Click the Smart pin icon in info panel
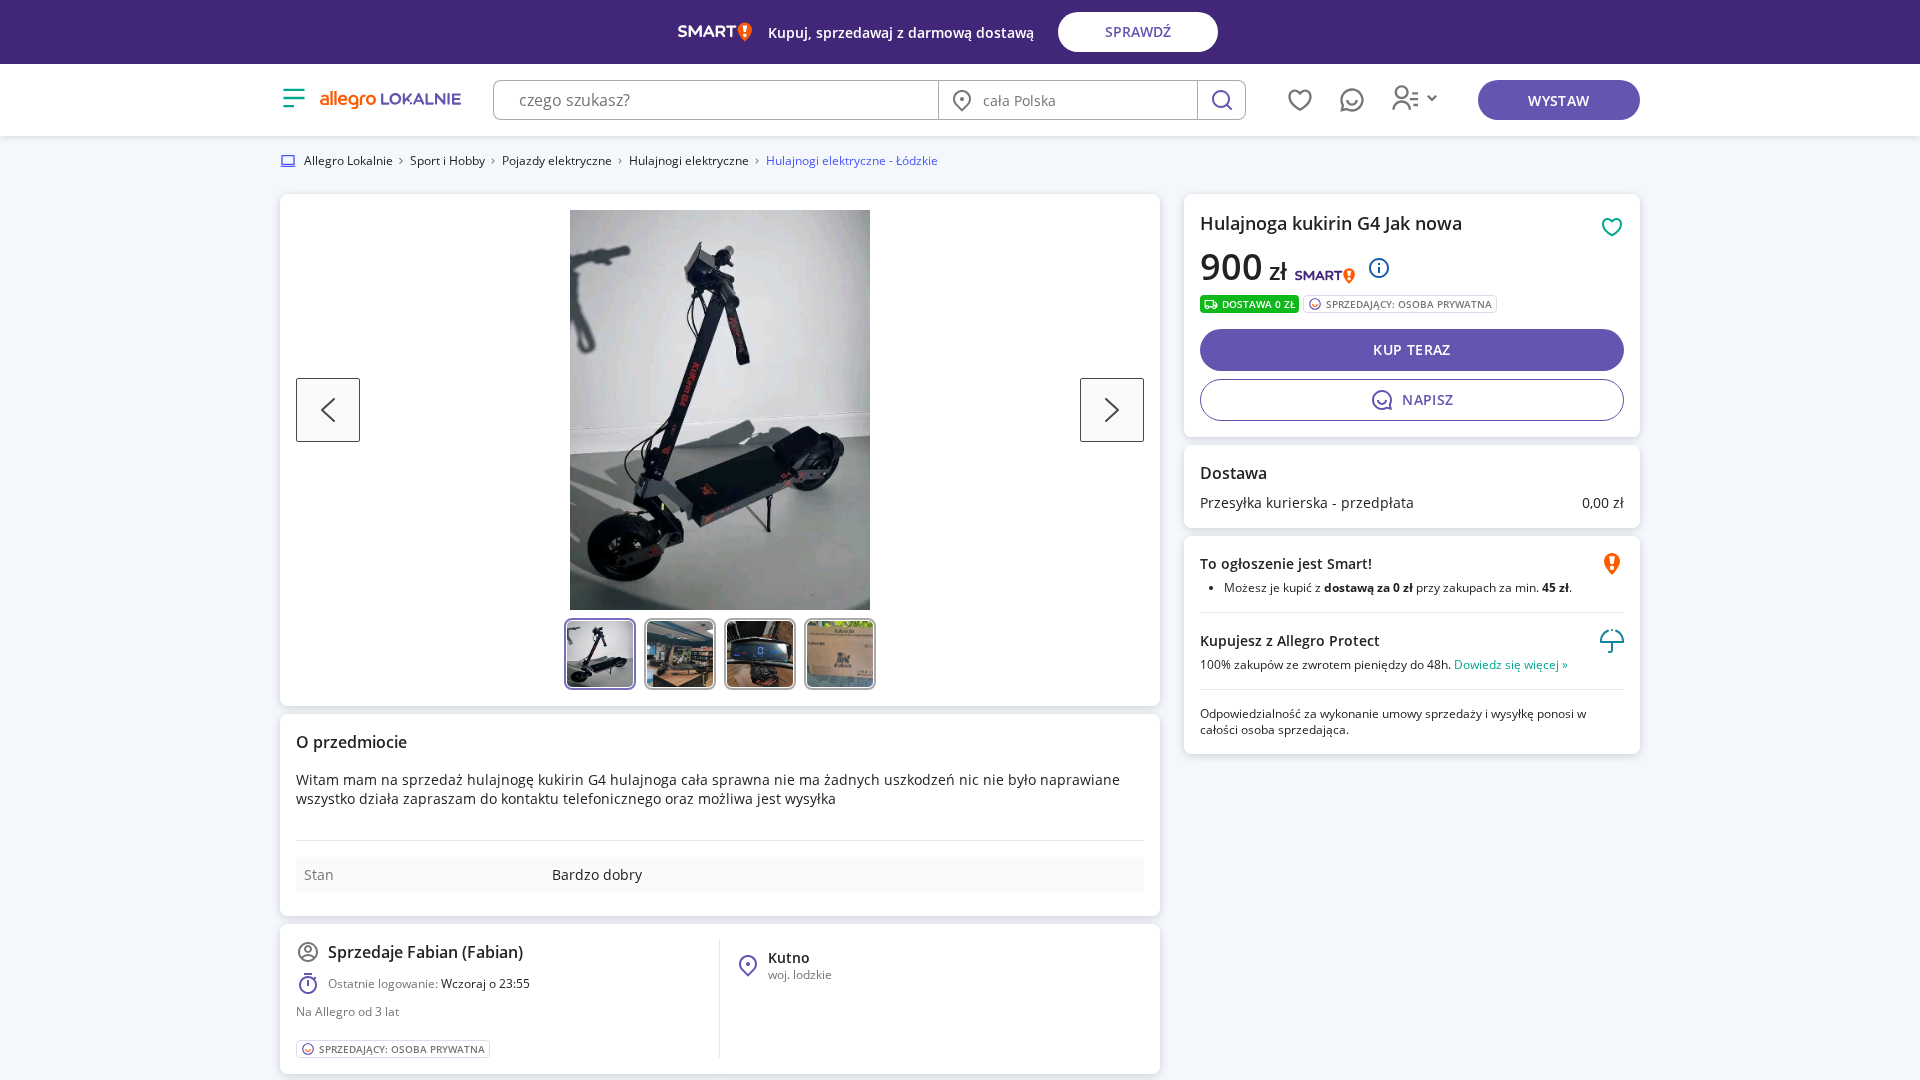This screenshot has height=1080, width=1920. click(1611, 564)
